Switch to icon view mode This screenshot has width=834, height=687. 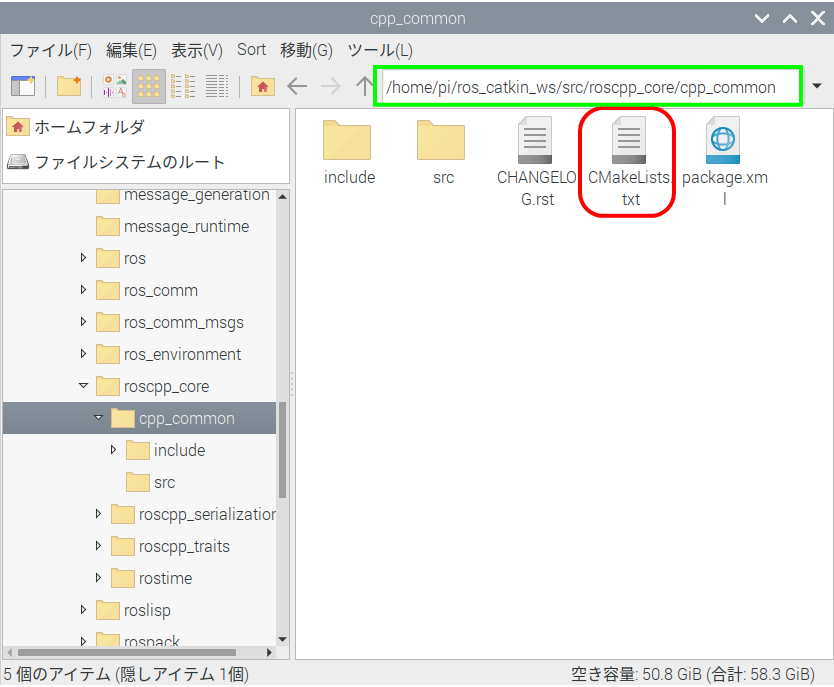149,86
